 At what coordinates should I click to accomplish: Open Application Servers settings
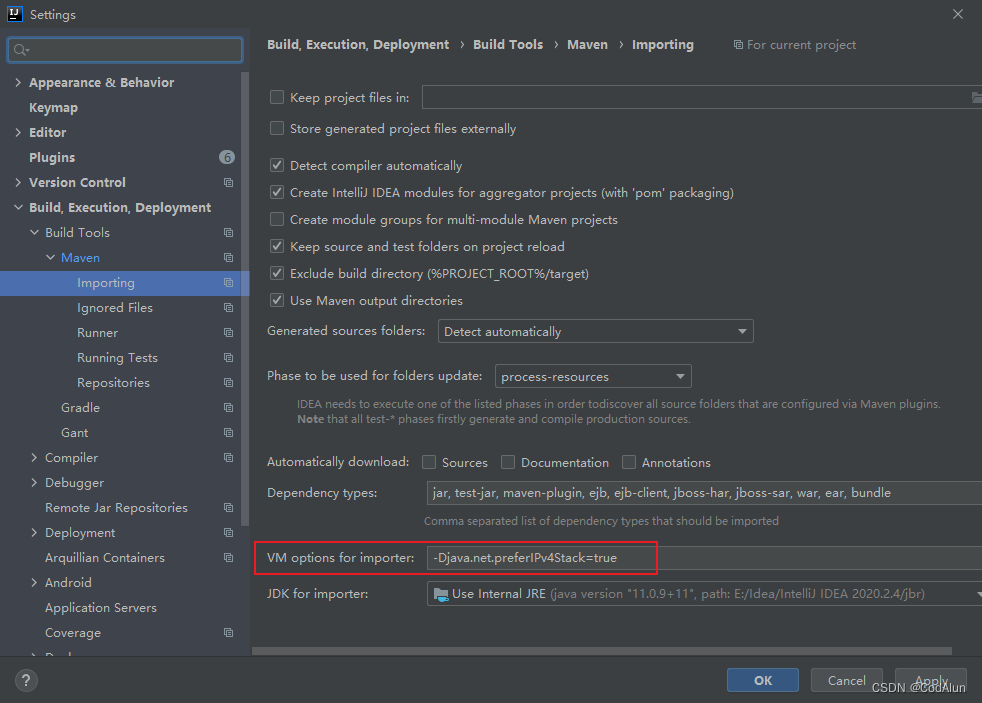coord(101,608)
